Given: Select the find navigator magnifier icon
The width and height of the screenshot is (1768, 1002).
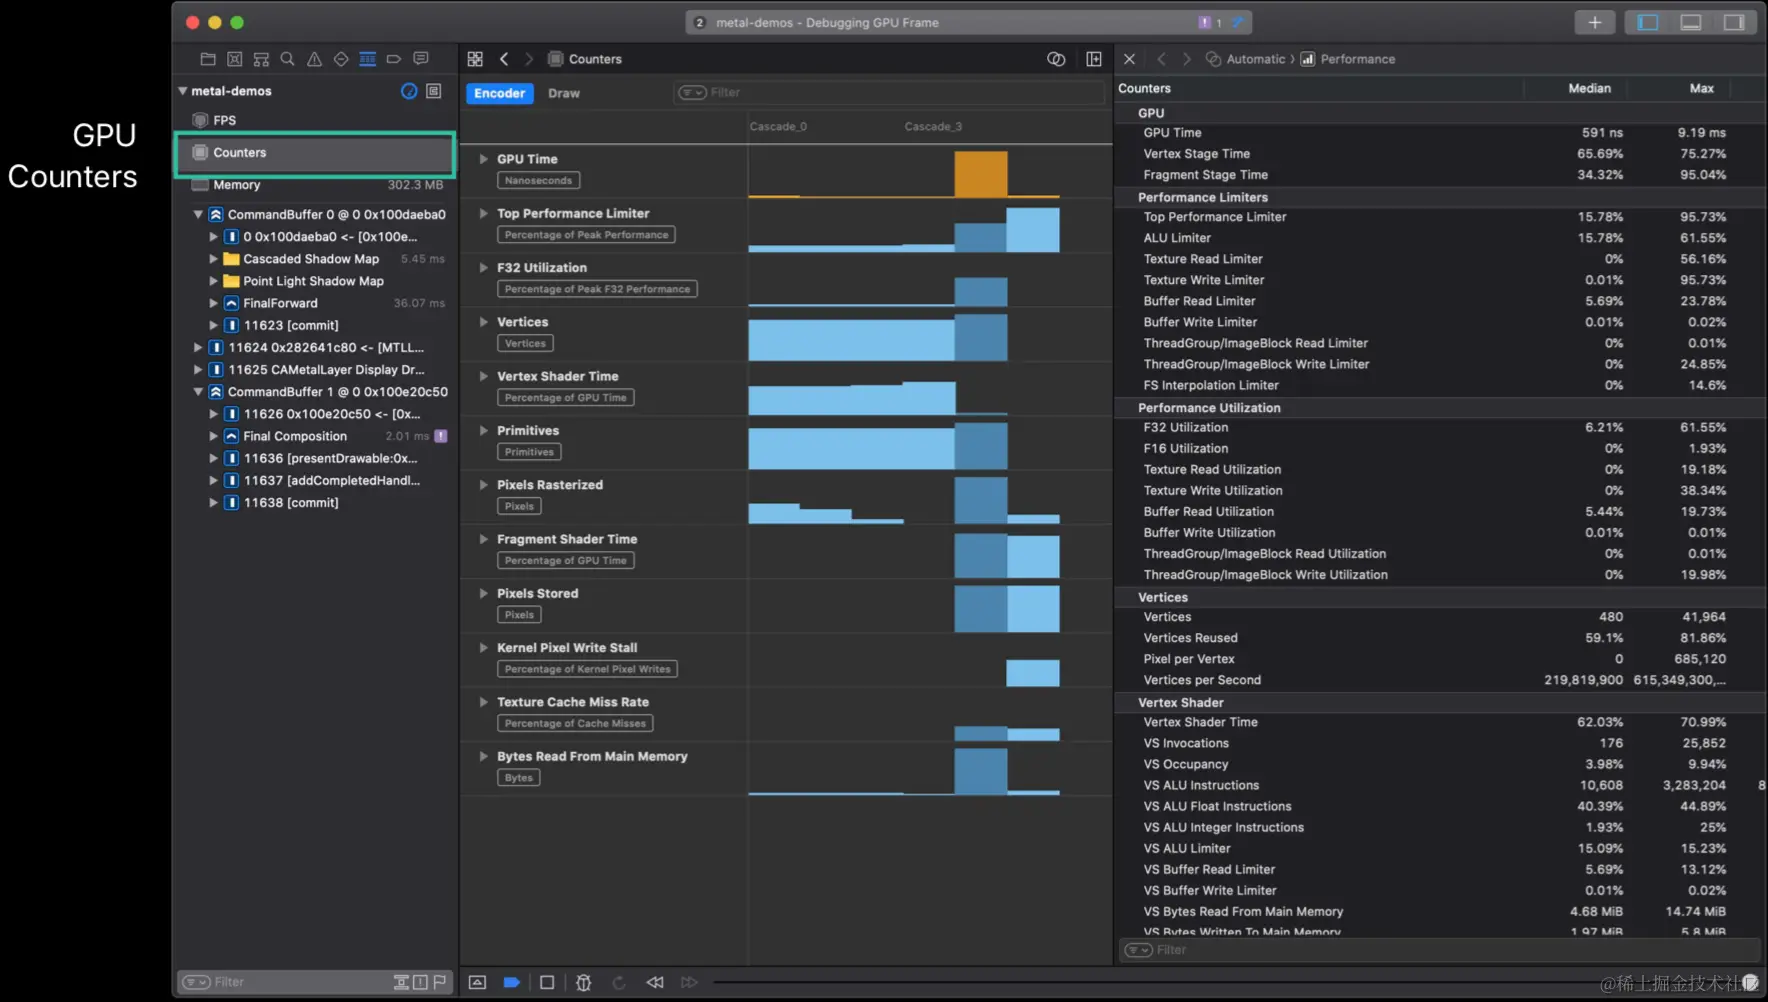Looking at the screenshot, I should click(287, 59).
